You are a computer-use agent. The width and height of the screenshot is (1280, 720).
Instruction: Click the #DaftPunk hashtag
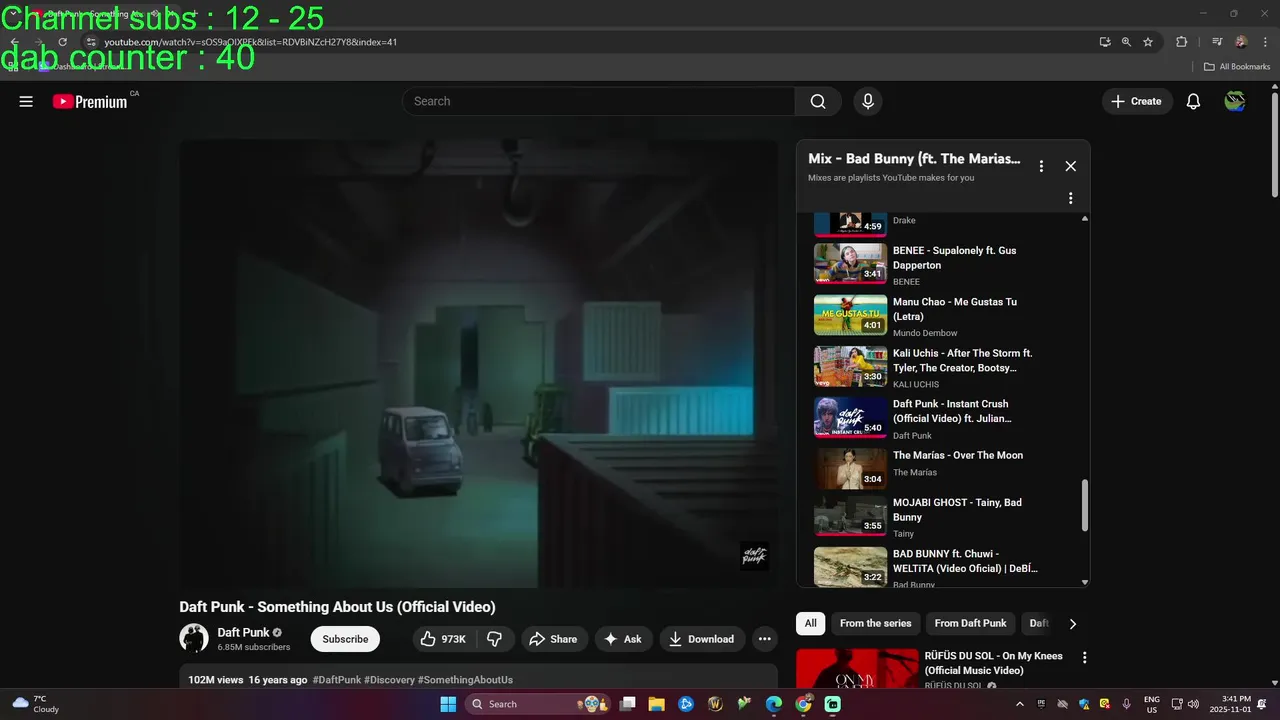coord(336,680)
